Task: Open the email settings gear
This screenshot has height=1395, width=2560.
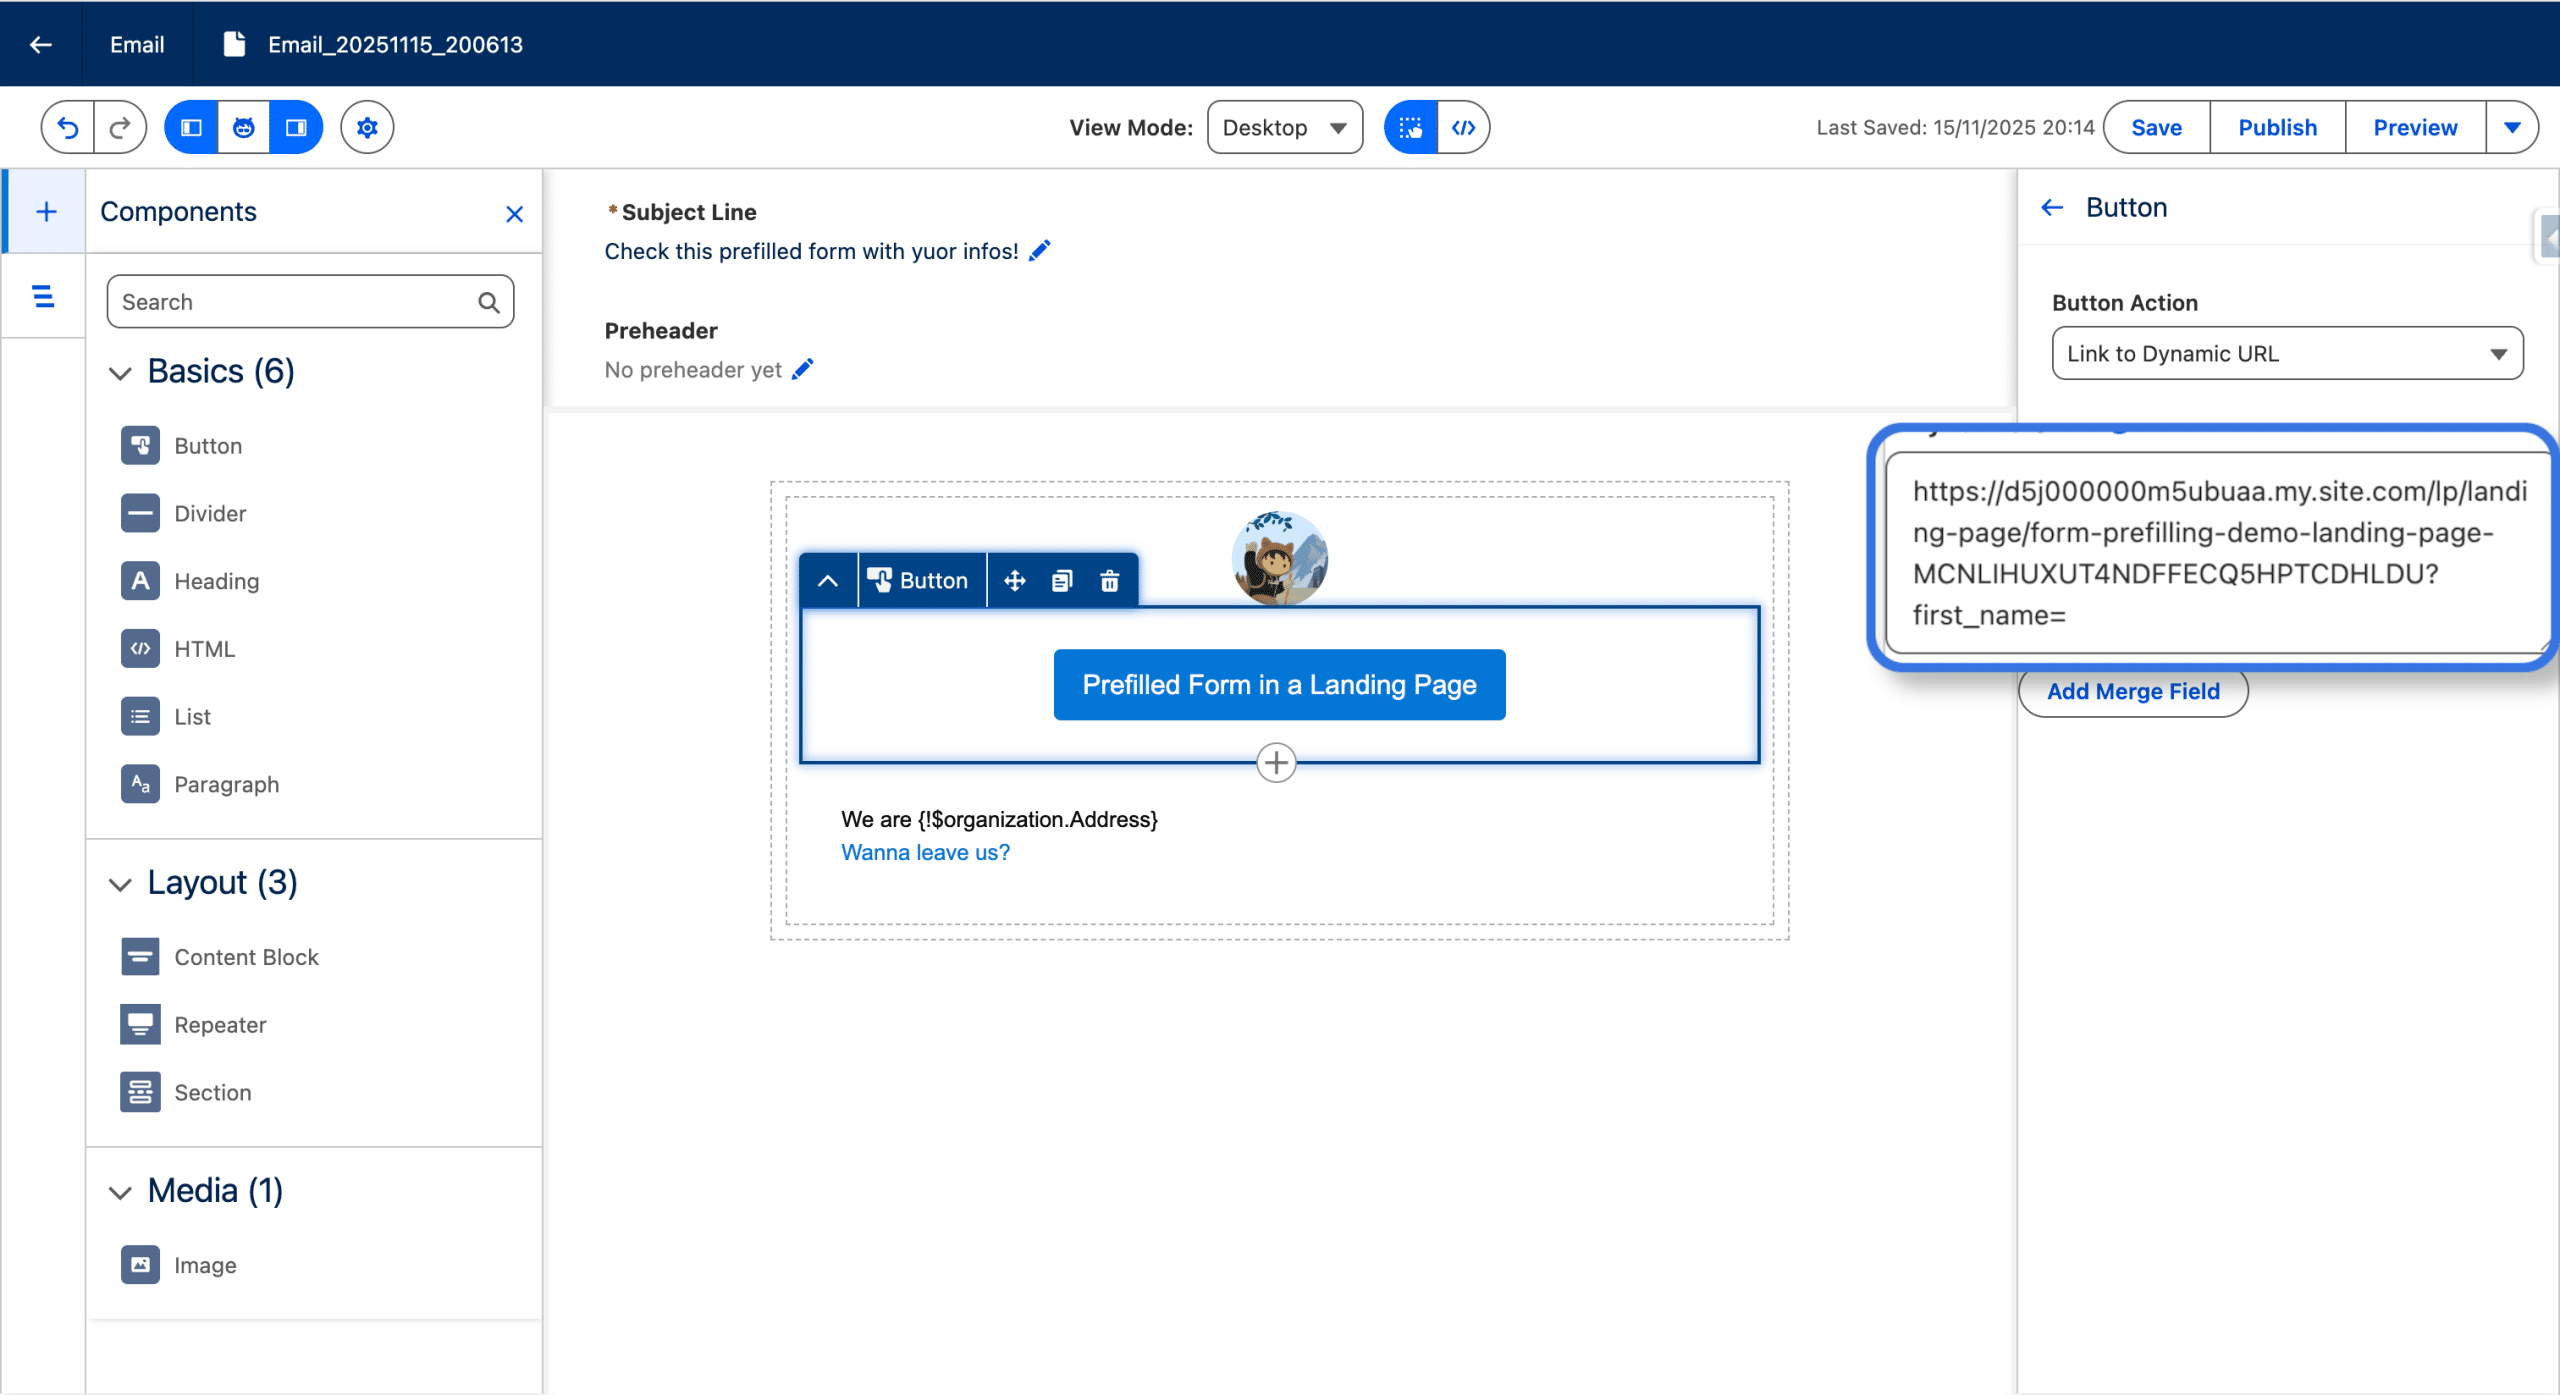Action: 367,127
